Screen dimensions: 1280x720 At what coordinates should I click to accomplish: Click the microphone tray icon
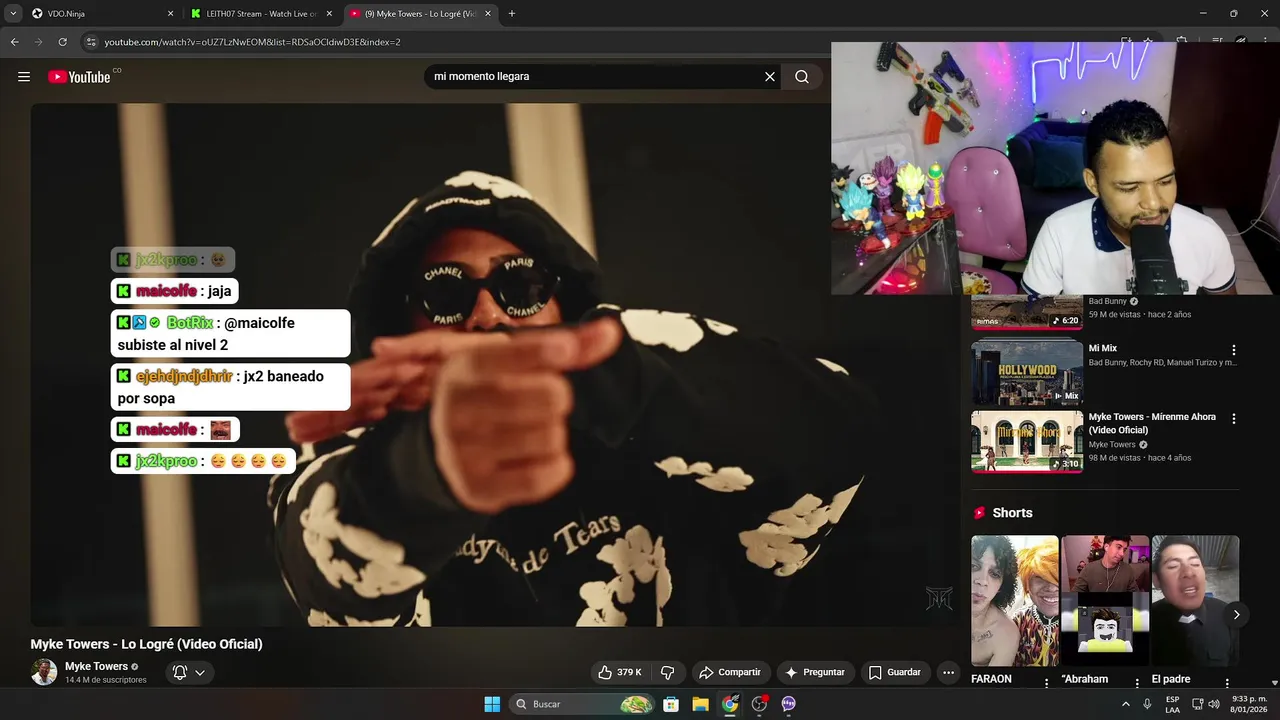click(x=1147, y=704)
